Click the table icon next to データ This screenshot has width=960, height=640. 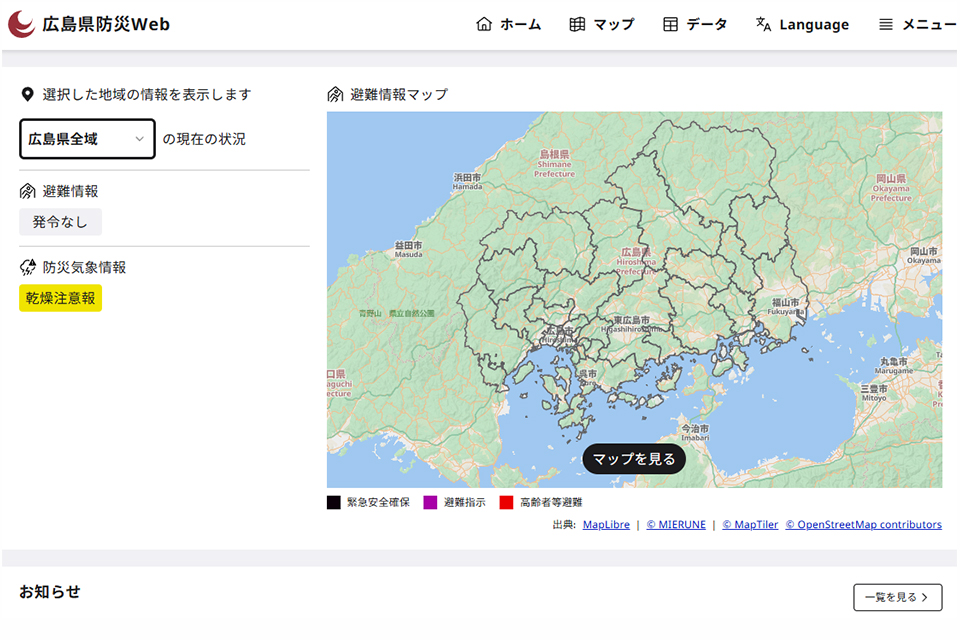point(672,23)
